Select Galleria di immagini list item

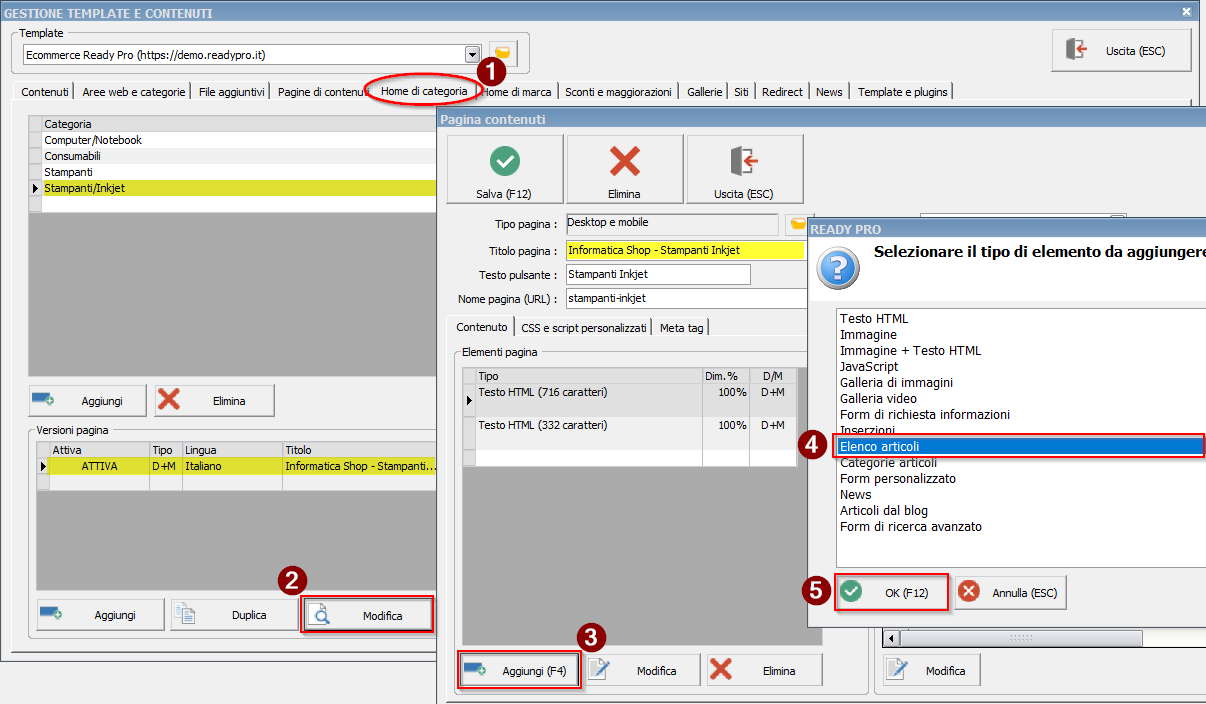[x=896, y=382]
